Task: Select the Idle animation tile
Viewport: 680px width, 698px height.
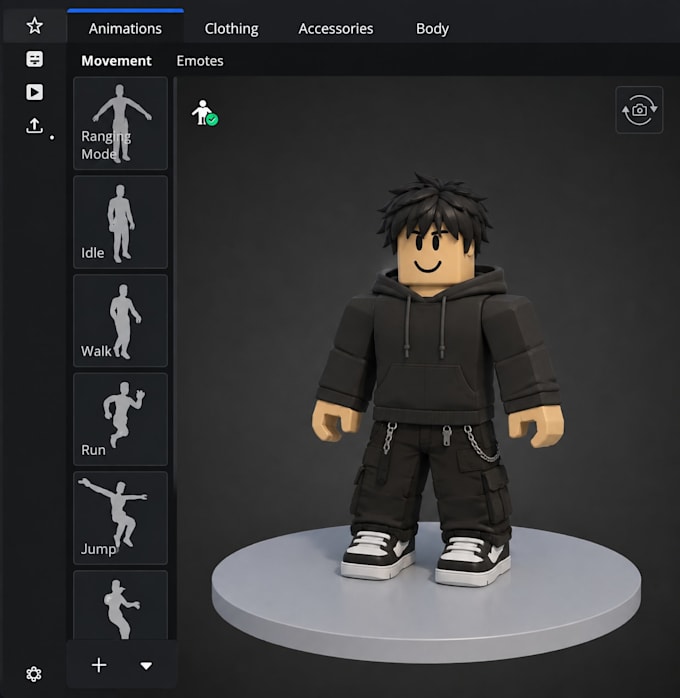Action: click(120, 222)
